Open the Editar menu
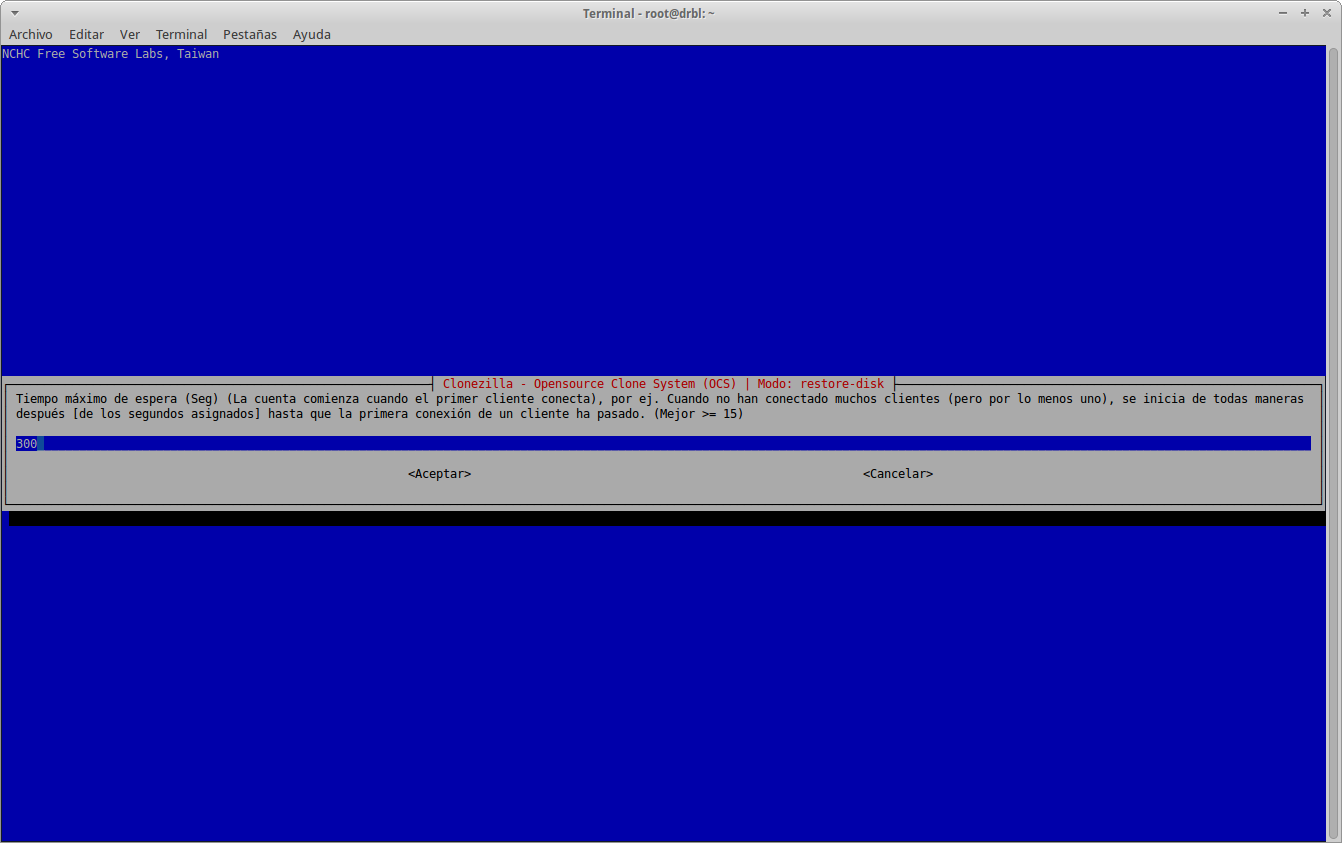 pos(87,34)
